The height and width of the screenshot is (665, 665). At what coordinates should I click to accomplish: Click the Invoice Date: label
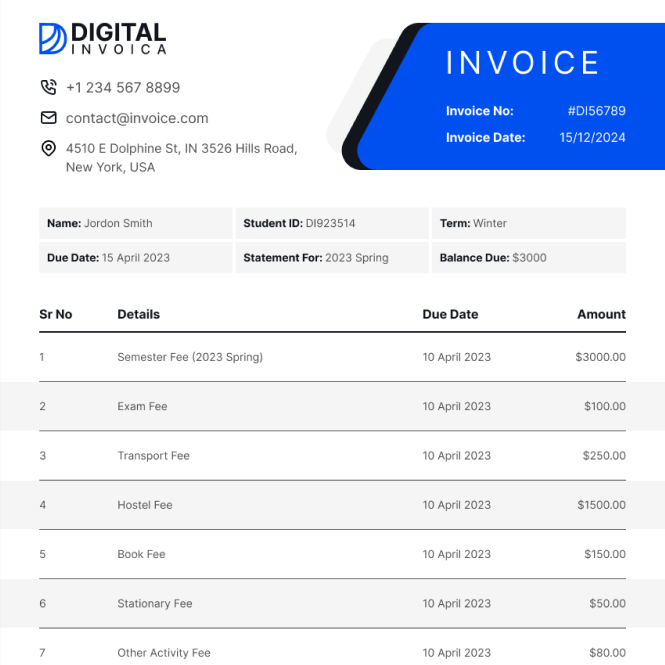click(486, 137)
